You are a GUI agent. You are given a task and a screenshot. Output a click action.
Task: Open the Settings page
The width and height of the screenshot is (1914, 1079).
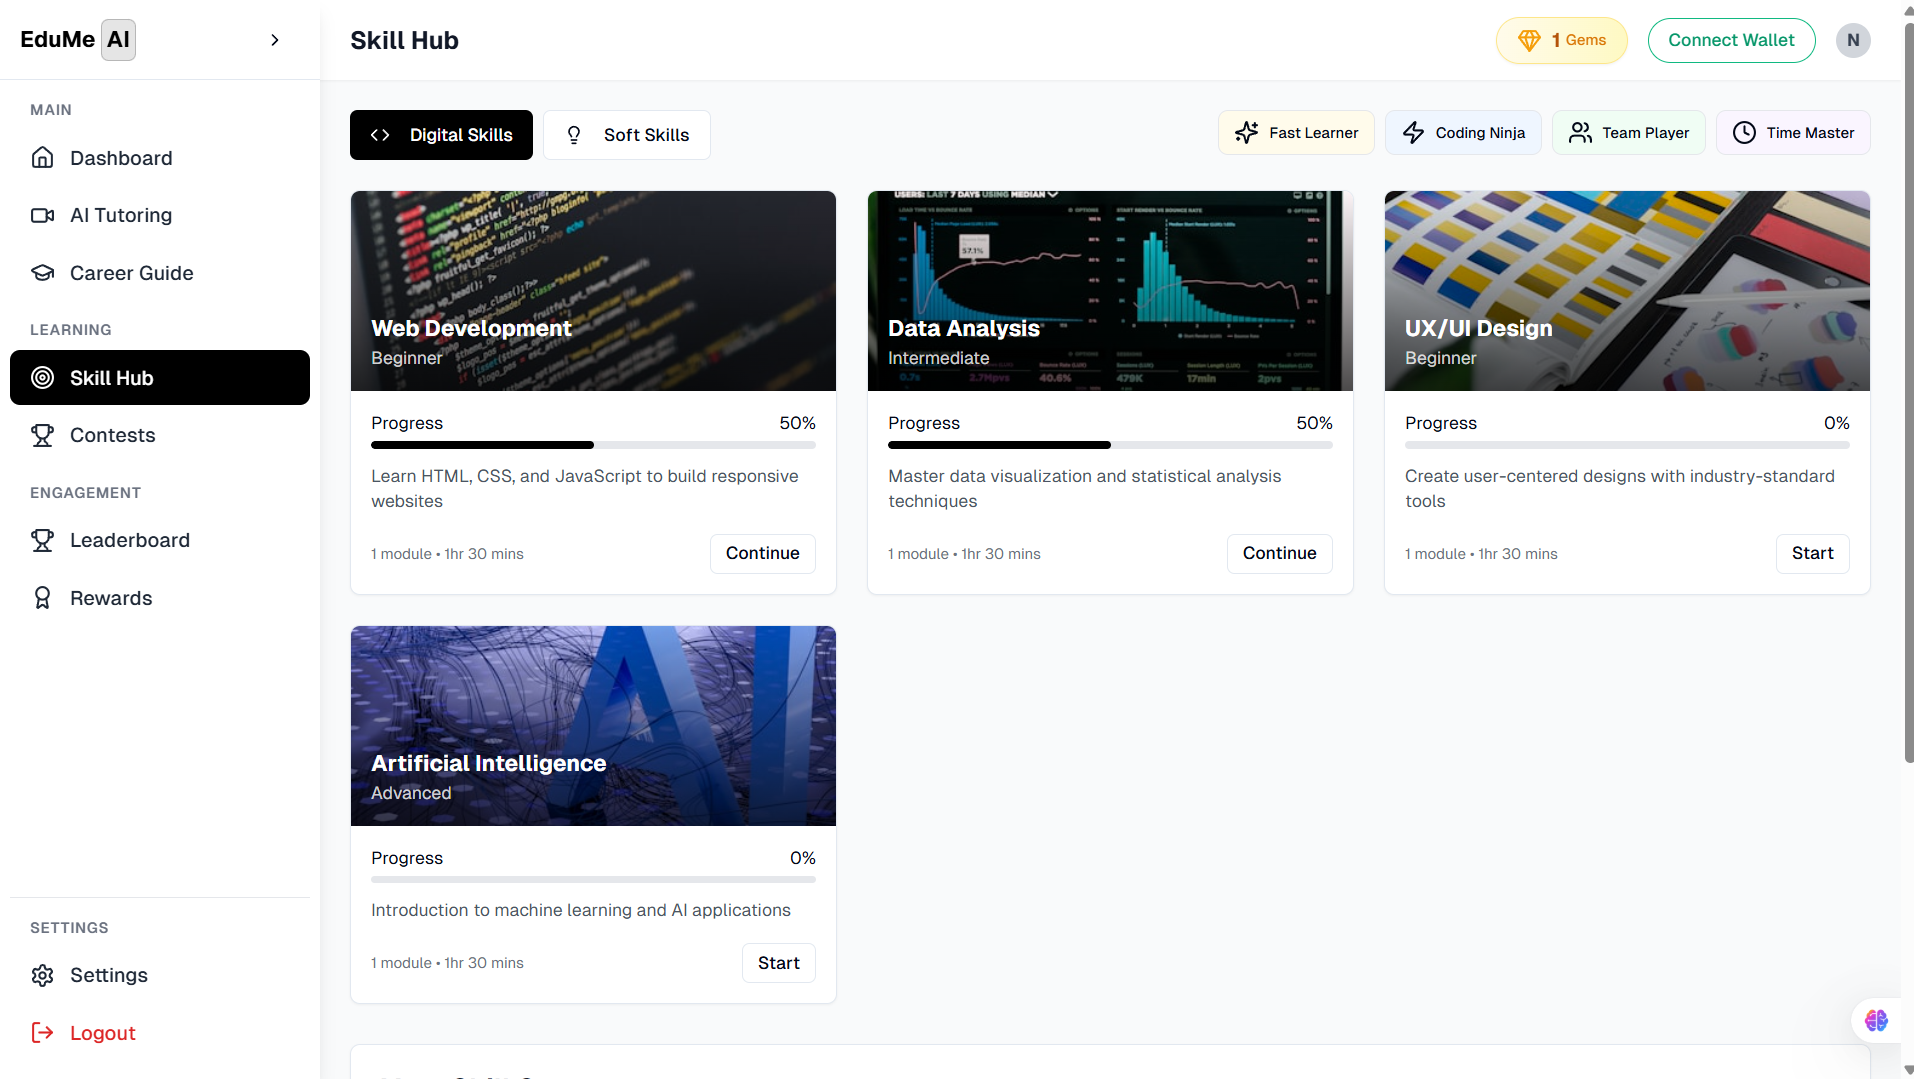(160, 975)
